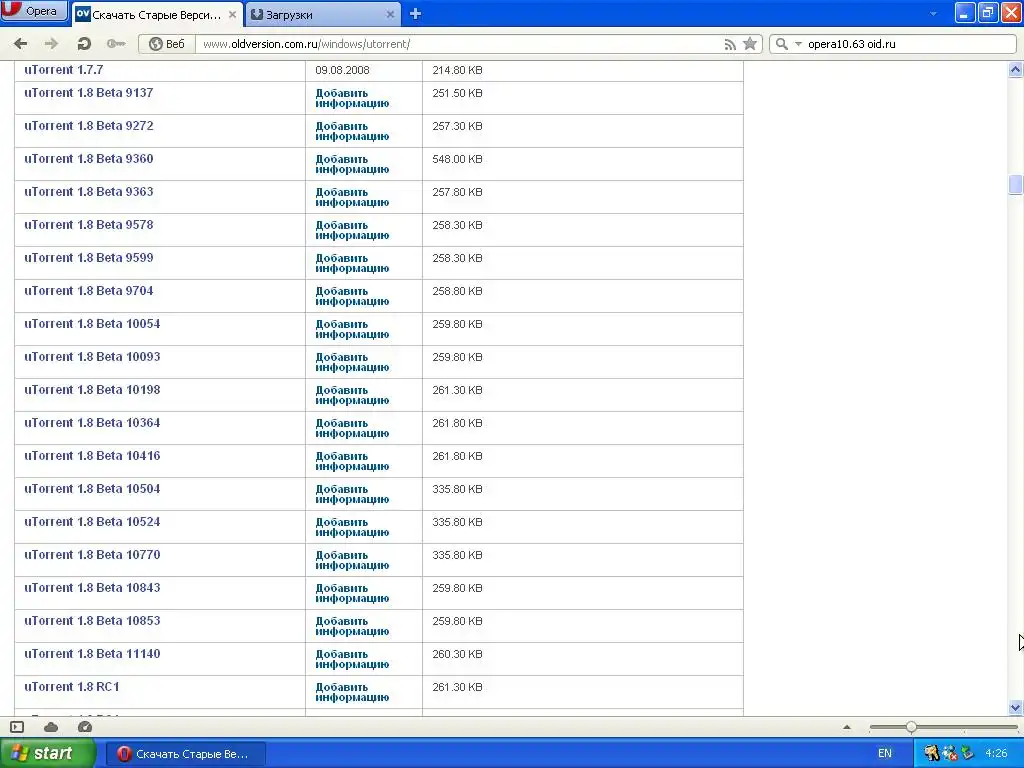Reload the page with refresh icon
Viewport: 1024px width, 768px height.
point(83,44)
